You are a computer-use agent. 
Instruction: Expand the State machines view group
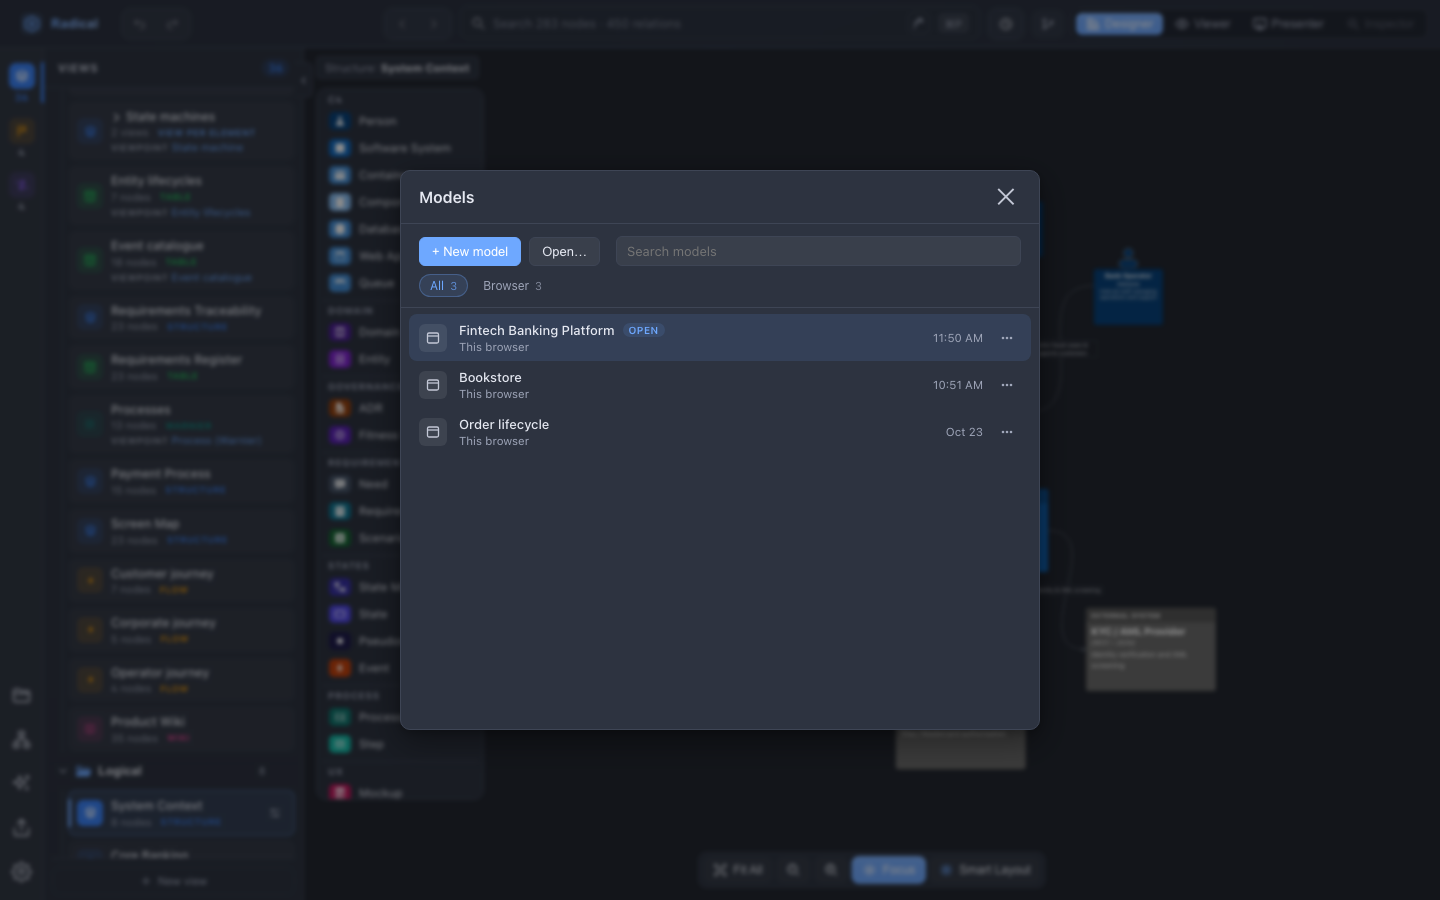click(116, 117)
